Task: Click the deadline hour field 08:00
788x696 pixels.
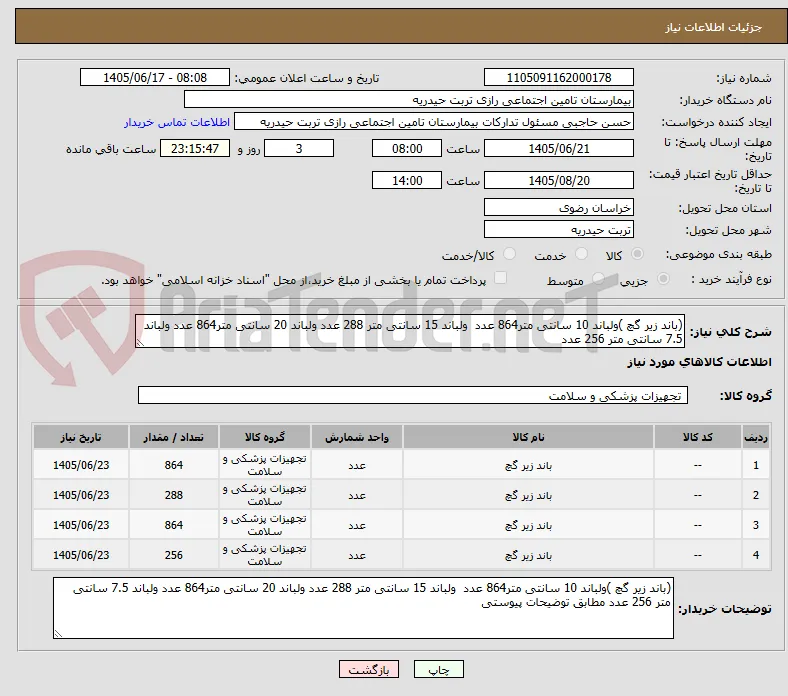Action: (x=407, y=148)
